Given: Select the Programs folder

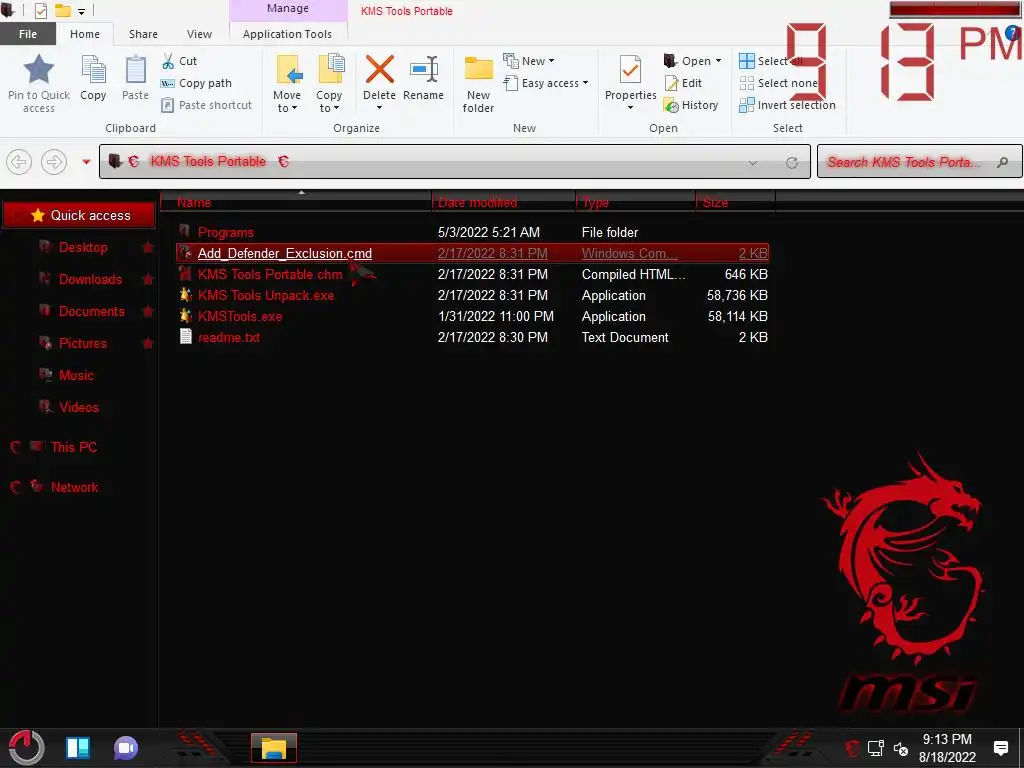Looking at the screenshot, I should [225, 232].
